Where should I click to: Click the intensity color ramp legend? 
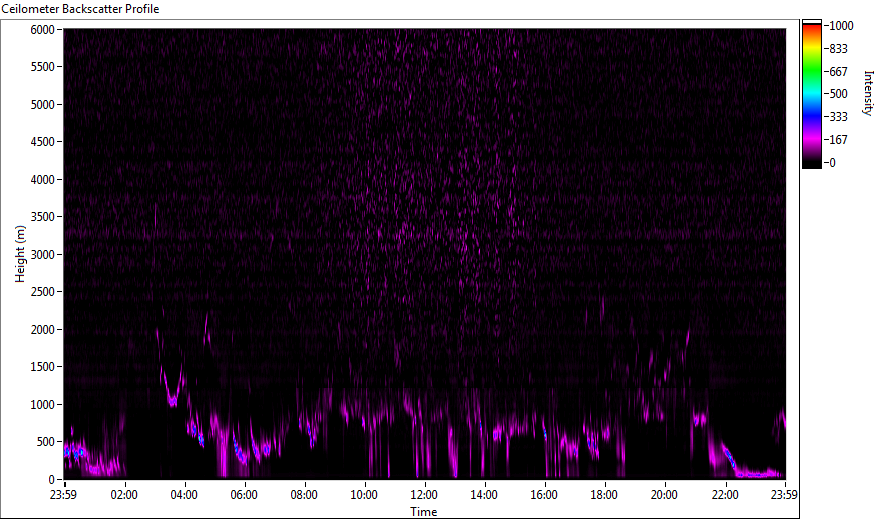(x=811, y=94)
